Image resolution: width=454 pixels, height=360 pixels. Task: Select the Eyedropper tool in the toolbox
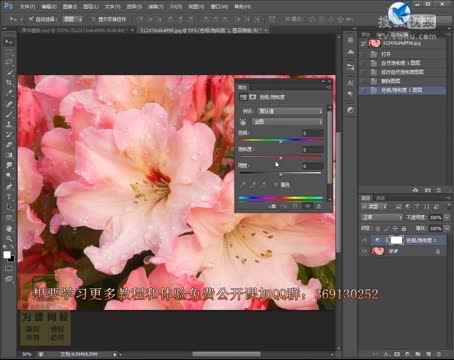[9, 93]
